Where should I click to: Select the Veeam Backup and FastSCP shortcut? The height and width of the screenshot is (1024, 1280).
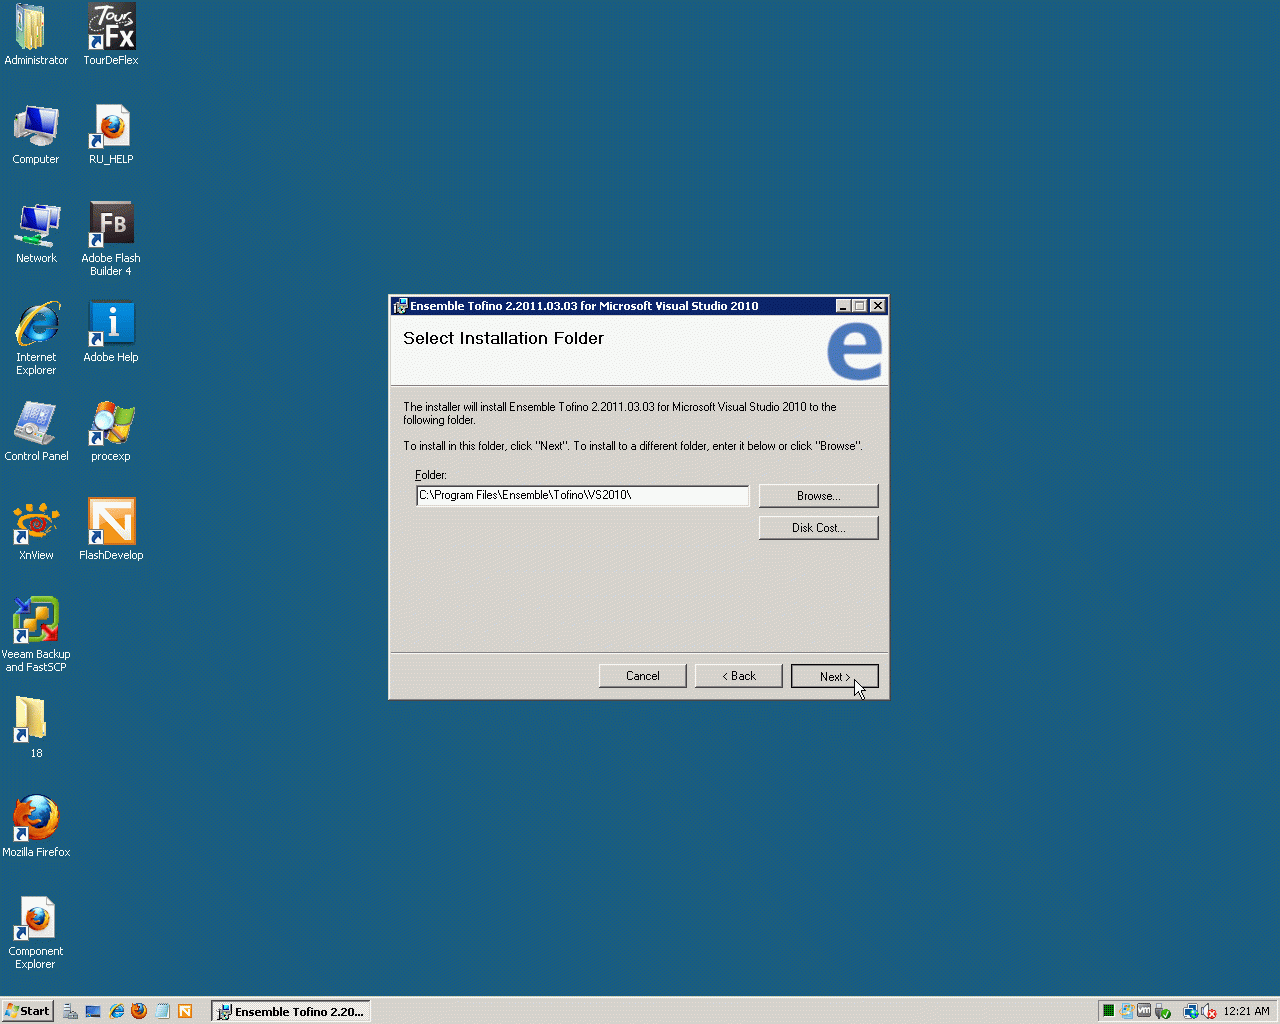(x=36, y=635)
